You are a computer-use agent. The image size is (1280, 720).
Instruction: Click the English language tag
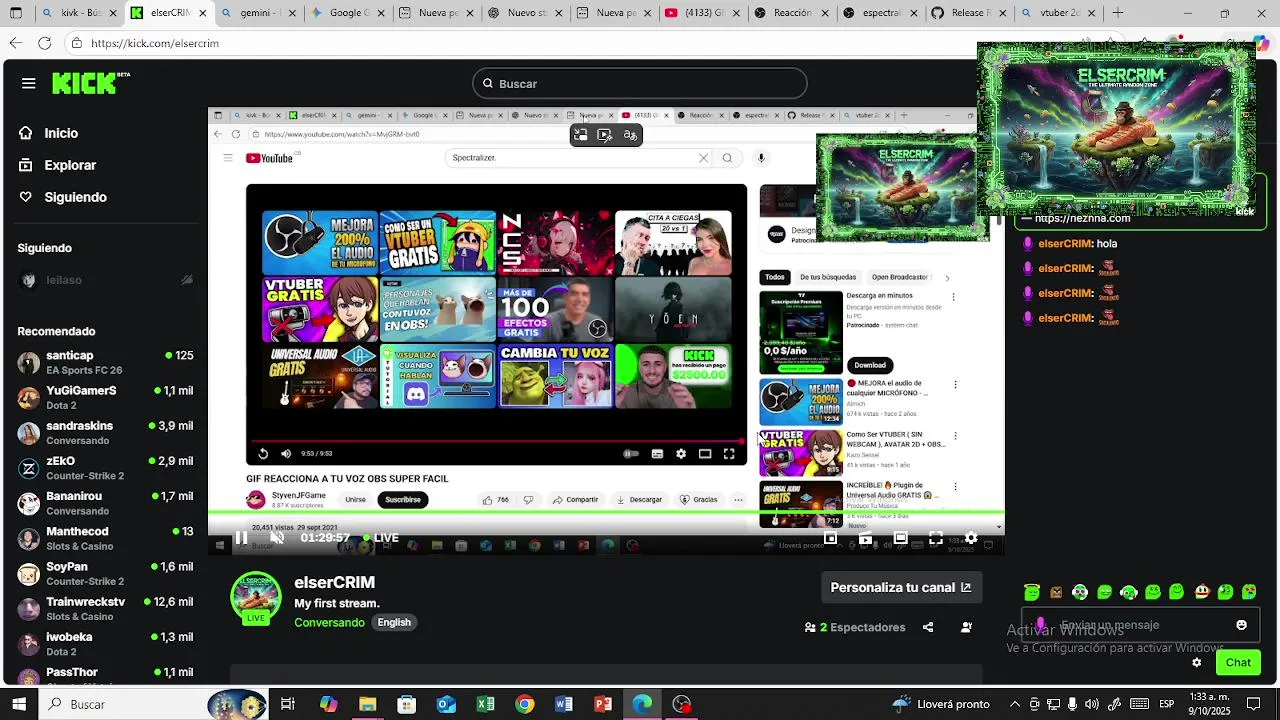click(x=394, y=622)
